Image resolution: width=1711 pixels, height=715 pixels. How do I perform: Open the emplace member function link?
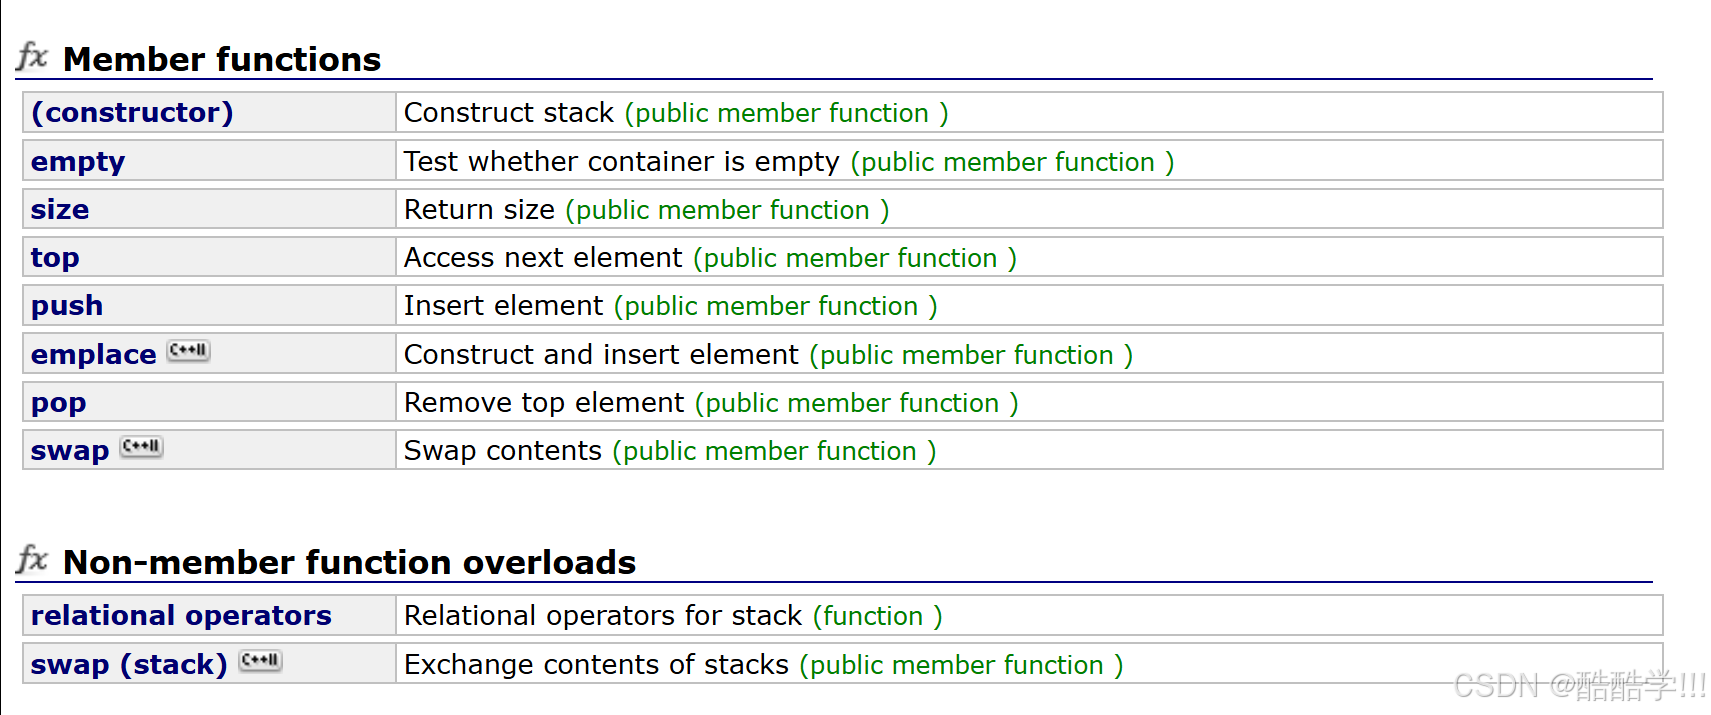click(x=93, y=354)
